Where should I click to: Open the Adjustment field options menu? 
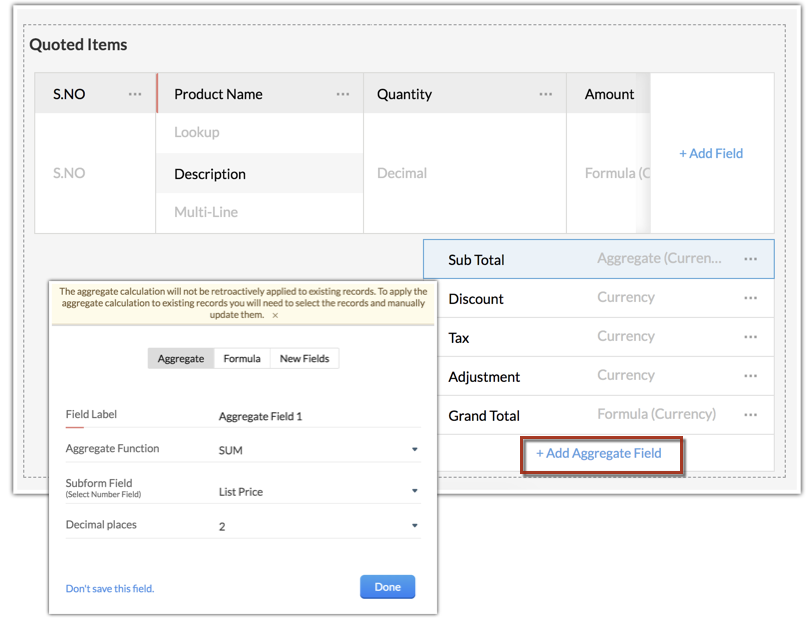751,376
